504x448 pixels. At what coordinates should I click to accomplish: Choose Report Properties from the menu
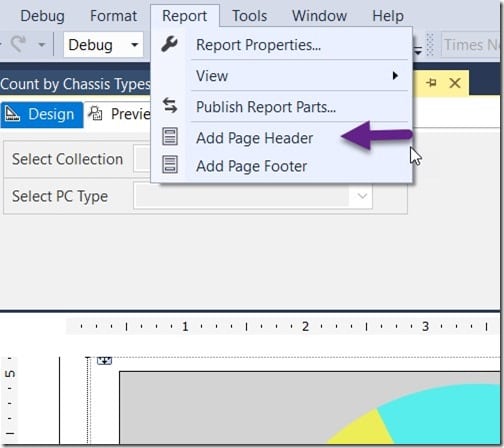point(282,45)
